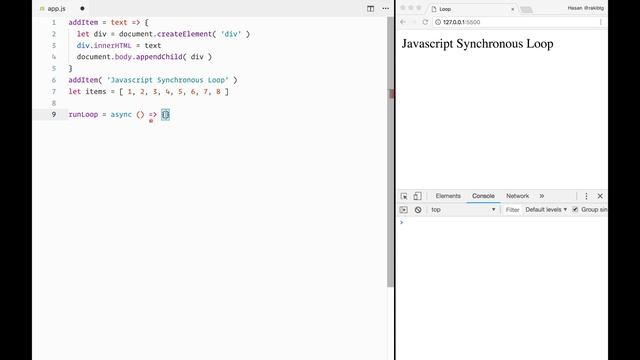
Task: Clear the console
Action: click(x=418, y=209)
